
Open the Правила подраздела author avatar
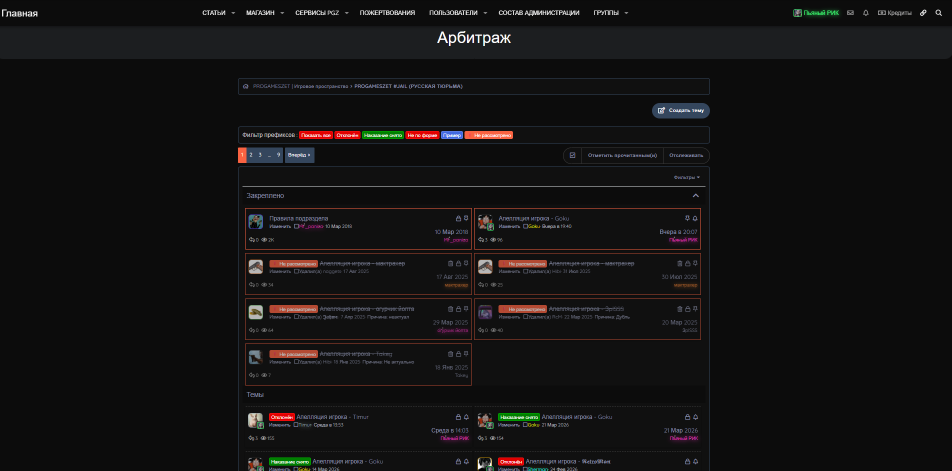click(x=256, y=222)
